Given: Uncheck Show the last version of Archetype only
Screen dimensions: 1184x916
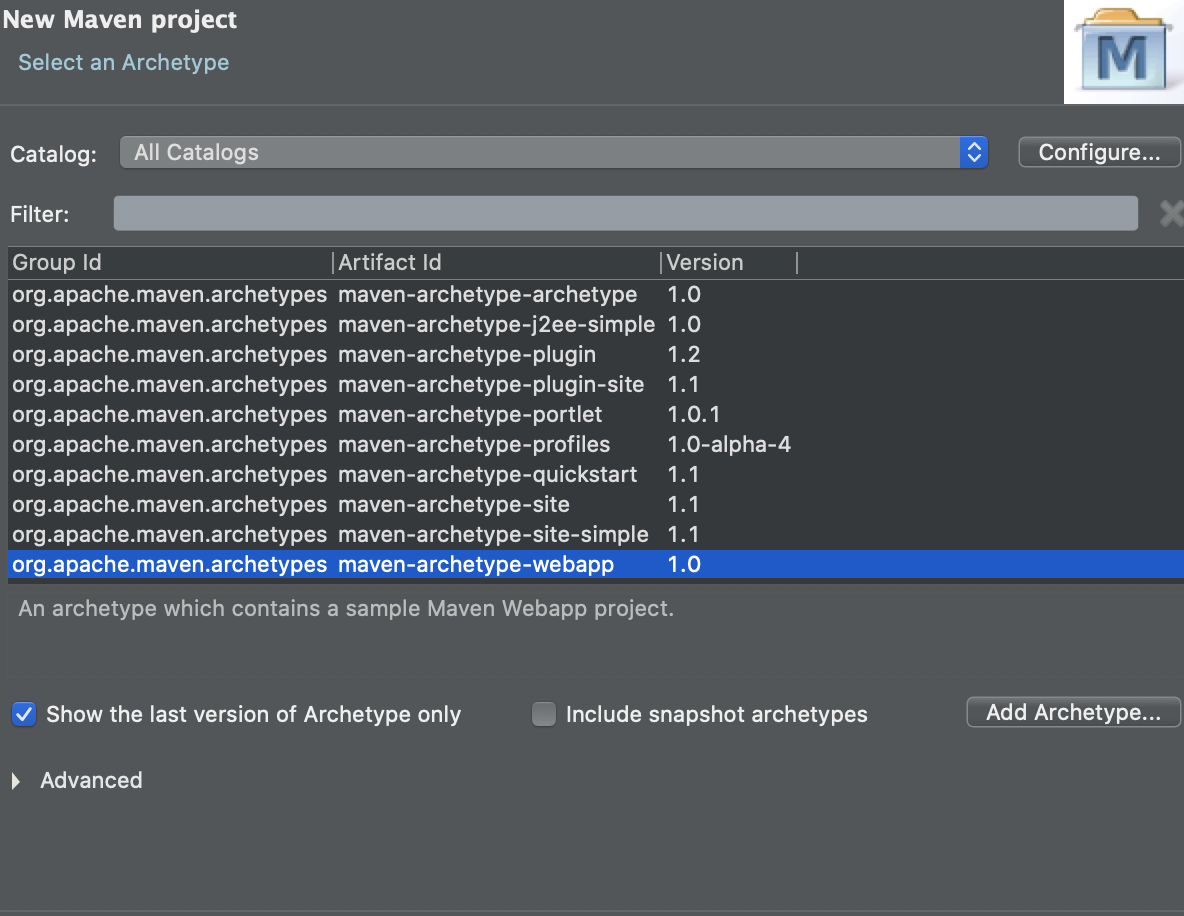Looking at the screenshot, I should [24, 714].
